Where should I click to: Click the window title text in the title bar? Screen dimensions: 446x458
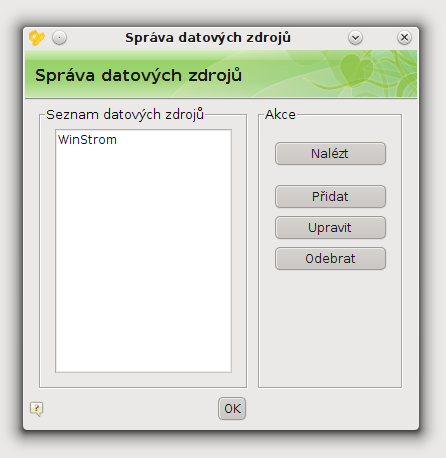(x=208, y=38)
